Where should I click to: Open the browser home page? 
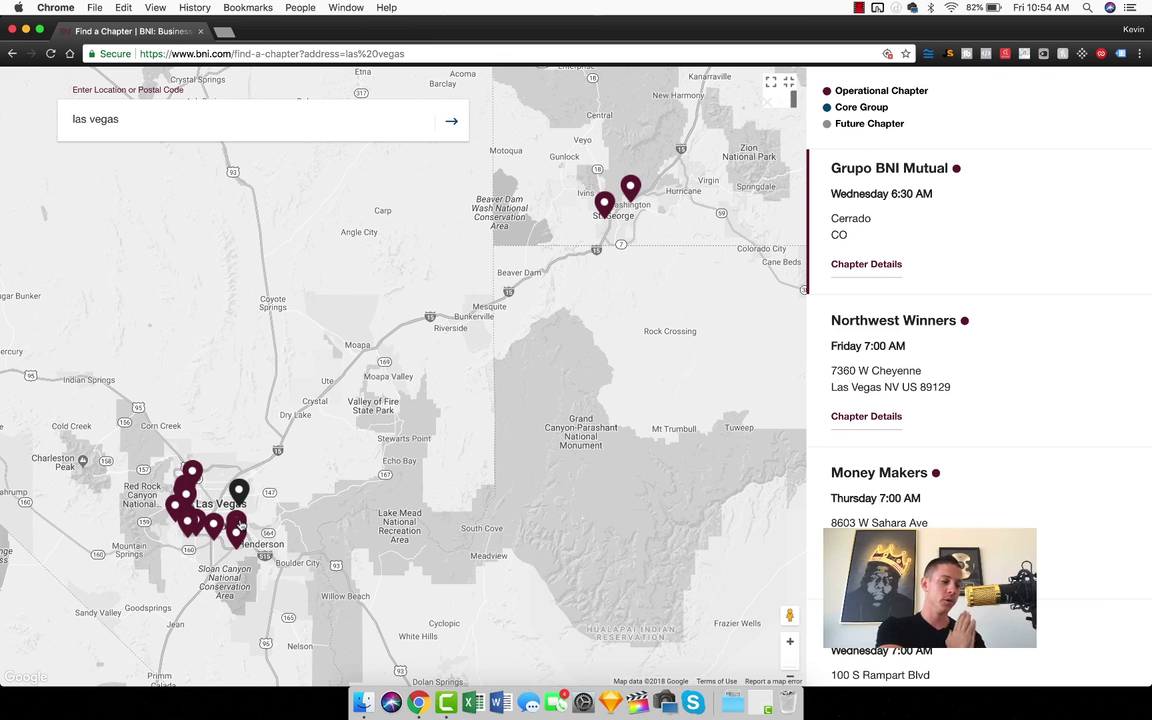[70, 54]
